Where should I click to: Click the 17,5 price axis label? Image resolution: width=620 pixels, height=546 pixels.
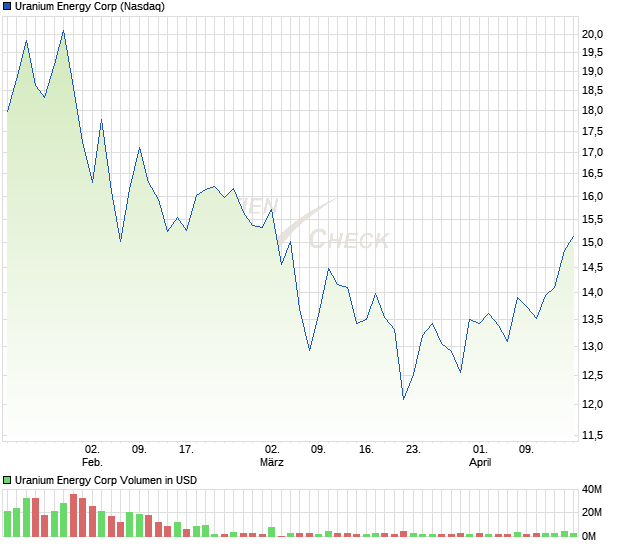click(x=592, y=131)
